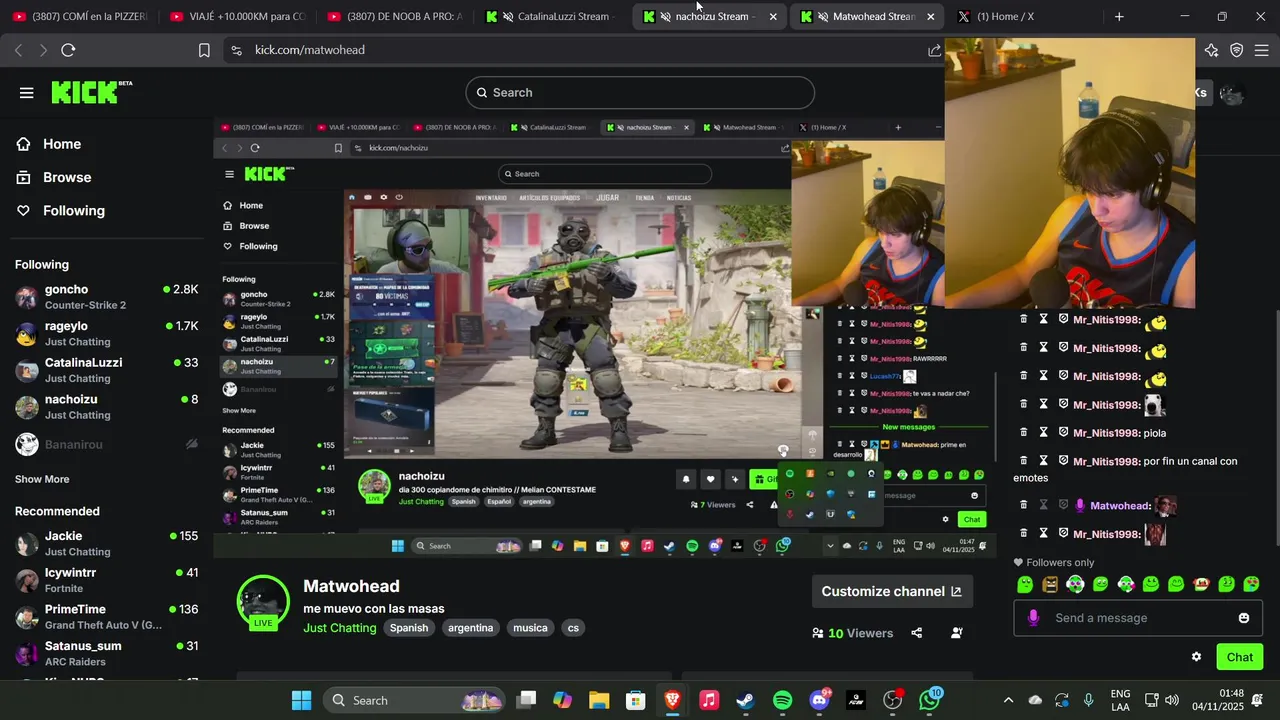This screenshot has width=1280, height=720.
Task: Click the green Chat send button
Action: click(x=1240, y=657)
